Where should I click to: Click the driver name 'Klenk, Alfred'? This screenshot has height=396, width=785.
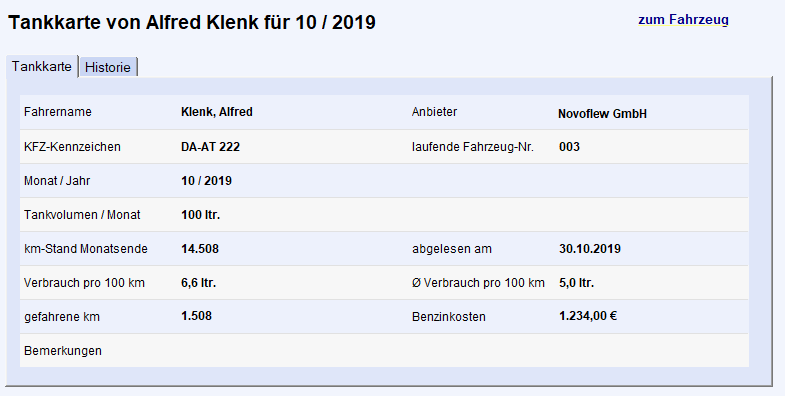click(x=217, y=112)
